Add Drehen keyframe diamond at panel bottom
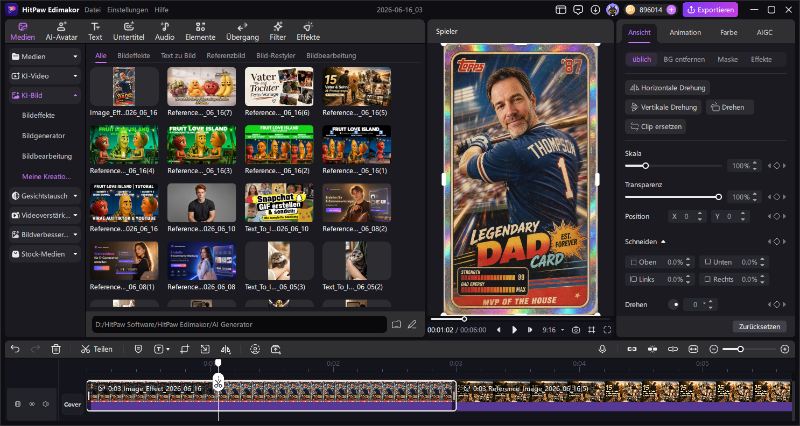This screenshot has height=426, width=800. 777,304
